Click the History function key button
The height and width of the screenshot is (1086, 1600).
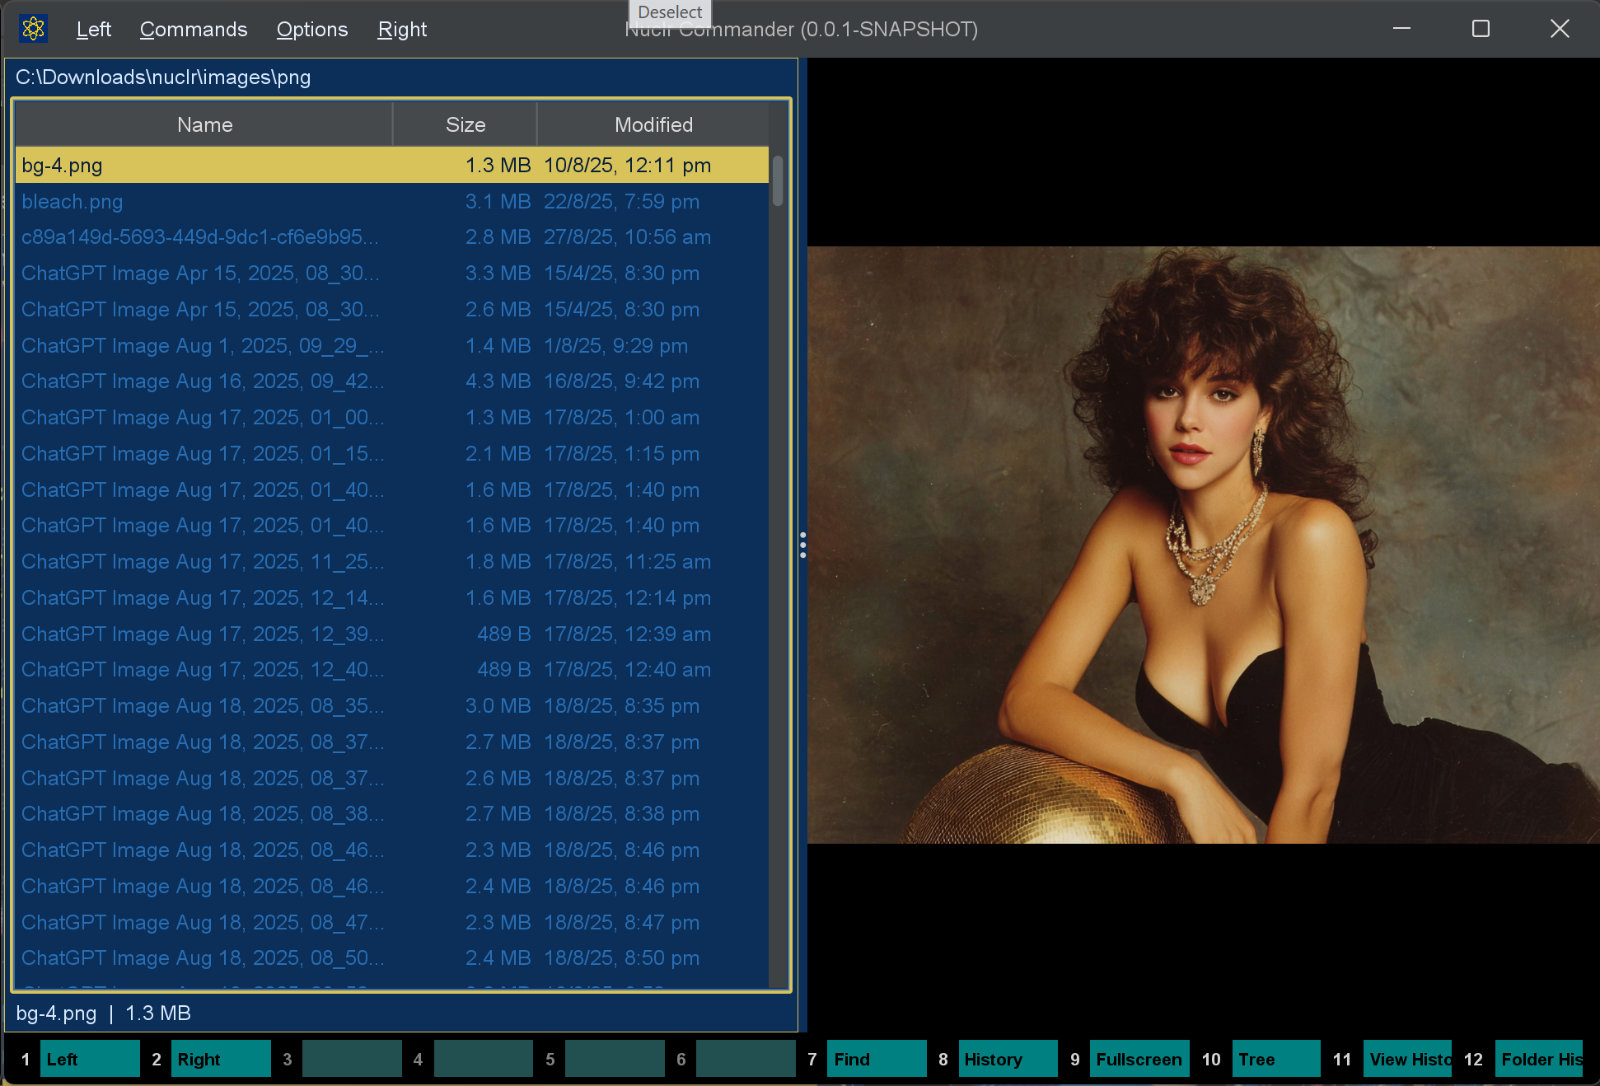[1008, 1059]
